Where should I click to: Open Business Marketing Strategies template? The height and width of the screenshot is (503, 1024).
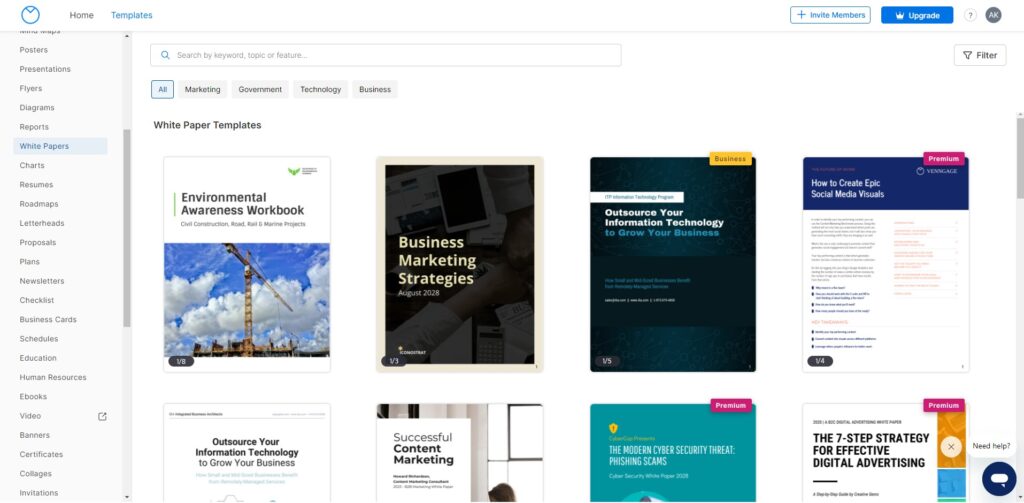point(460,265)
